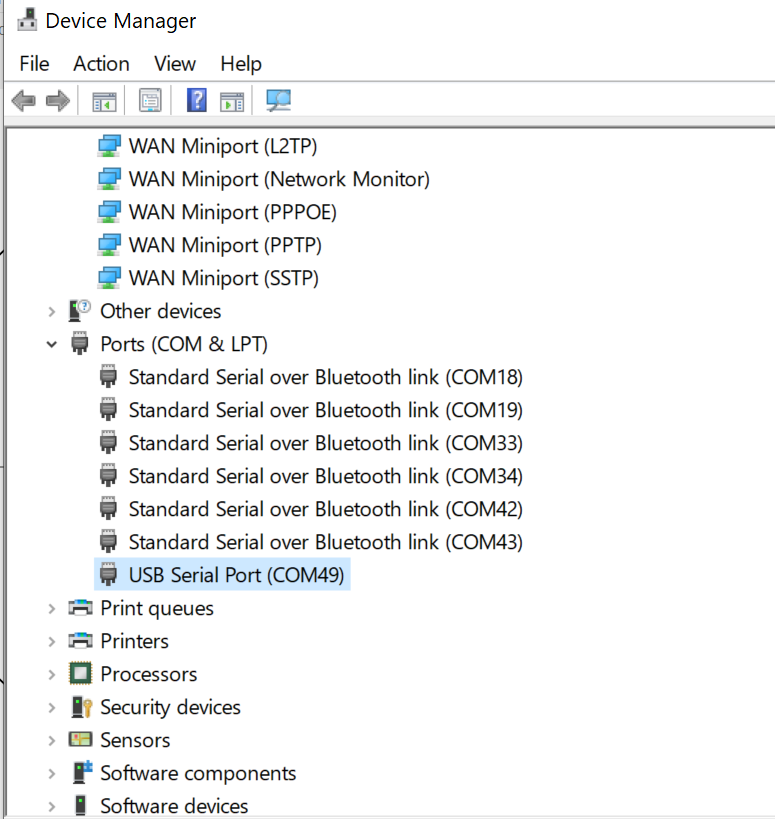Expand the Software components category

(52, 774)
